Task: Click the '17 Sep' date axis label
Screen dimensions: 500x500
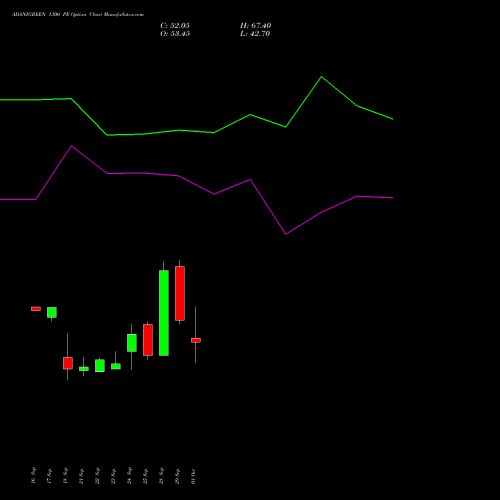Action: (49, 476)
